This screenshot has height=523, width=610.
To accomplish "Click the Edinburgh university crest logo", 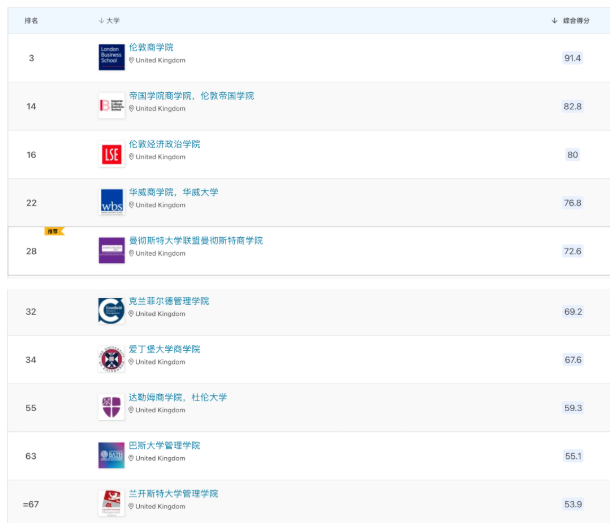I will tap(111, 359).
